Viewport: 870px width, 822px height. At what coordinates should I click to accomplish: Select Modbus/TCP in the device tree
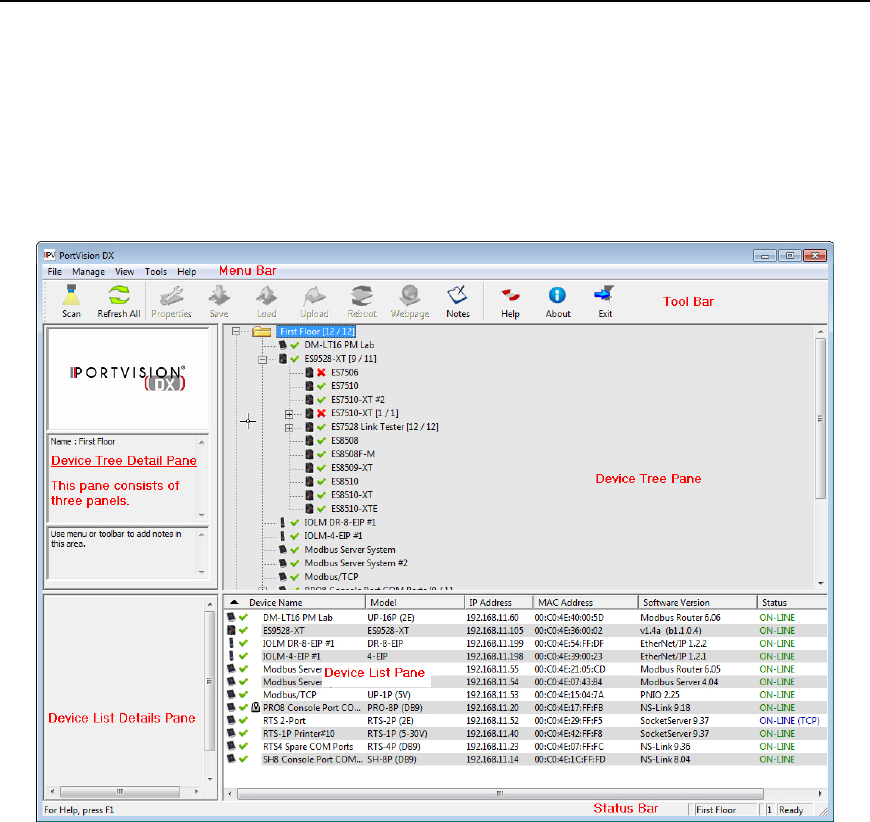tap(331, 577)
